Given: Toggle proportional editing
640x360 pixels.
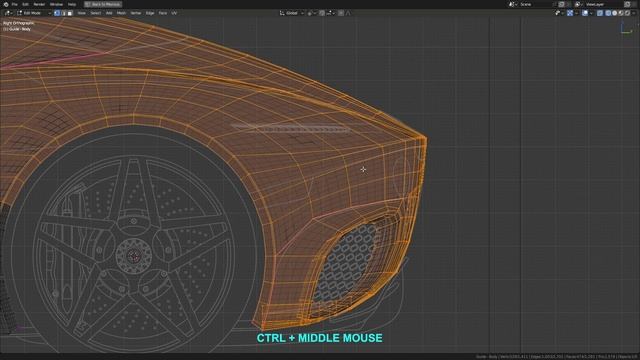Looking at the screenshot, I should pos(341,13).
